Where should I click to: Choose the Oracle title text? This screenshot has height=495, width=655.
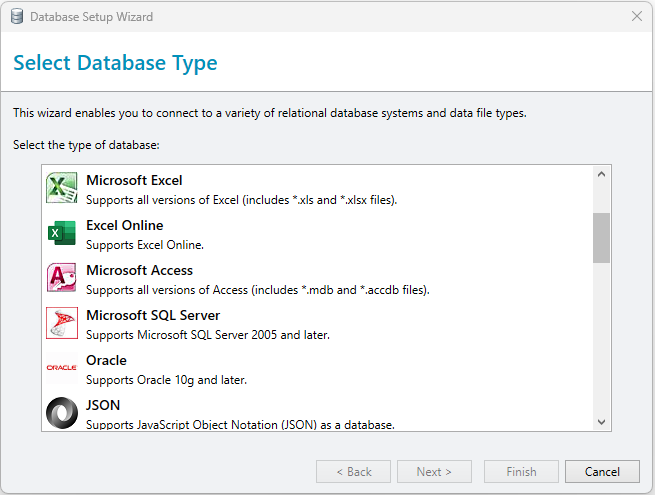click(x=106, y=360)
